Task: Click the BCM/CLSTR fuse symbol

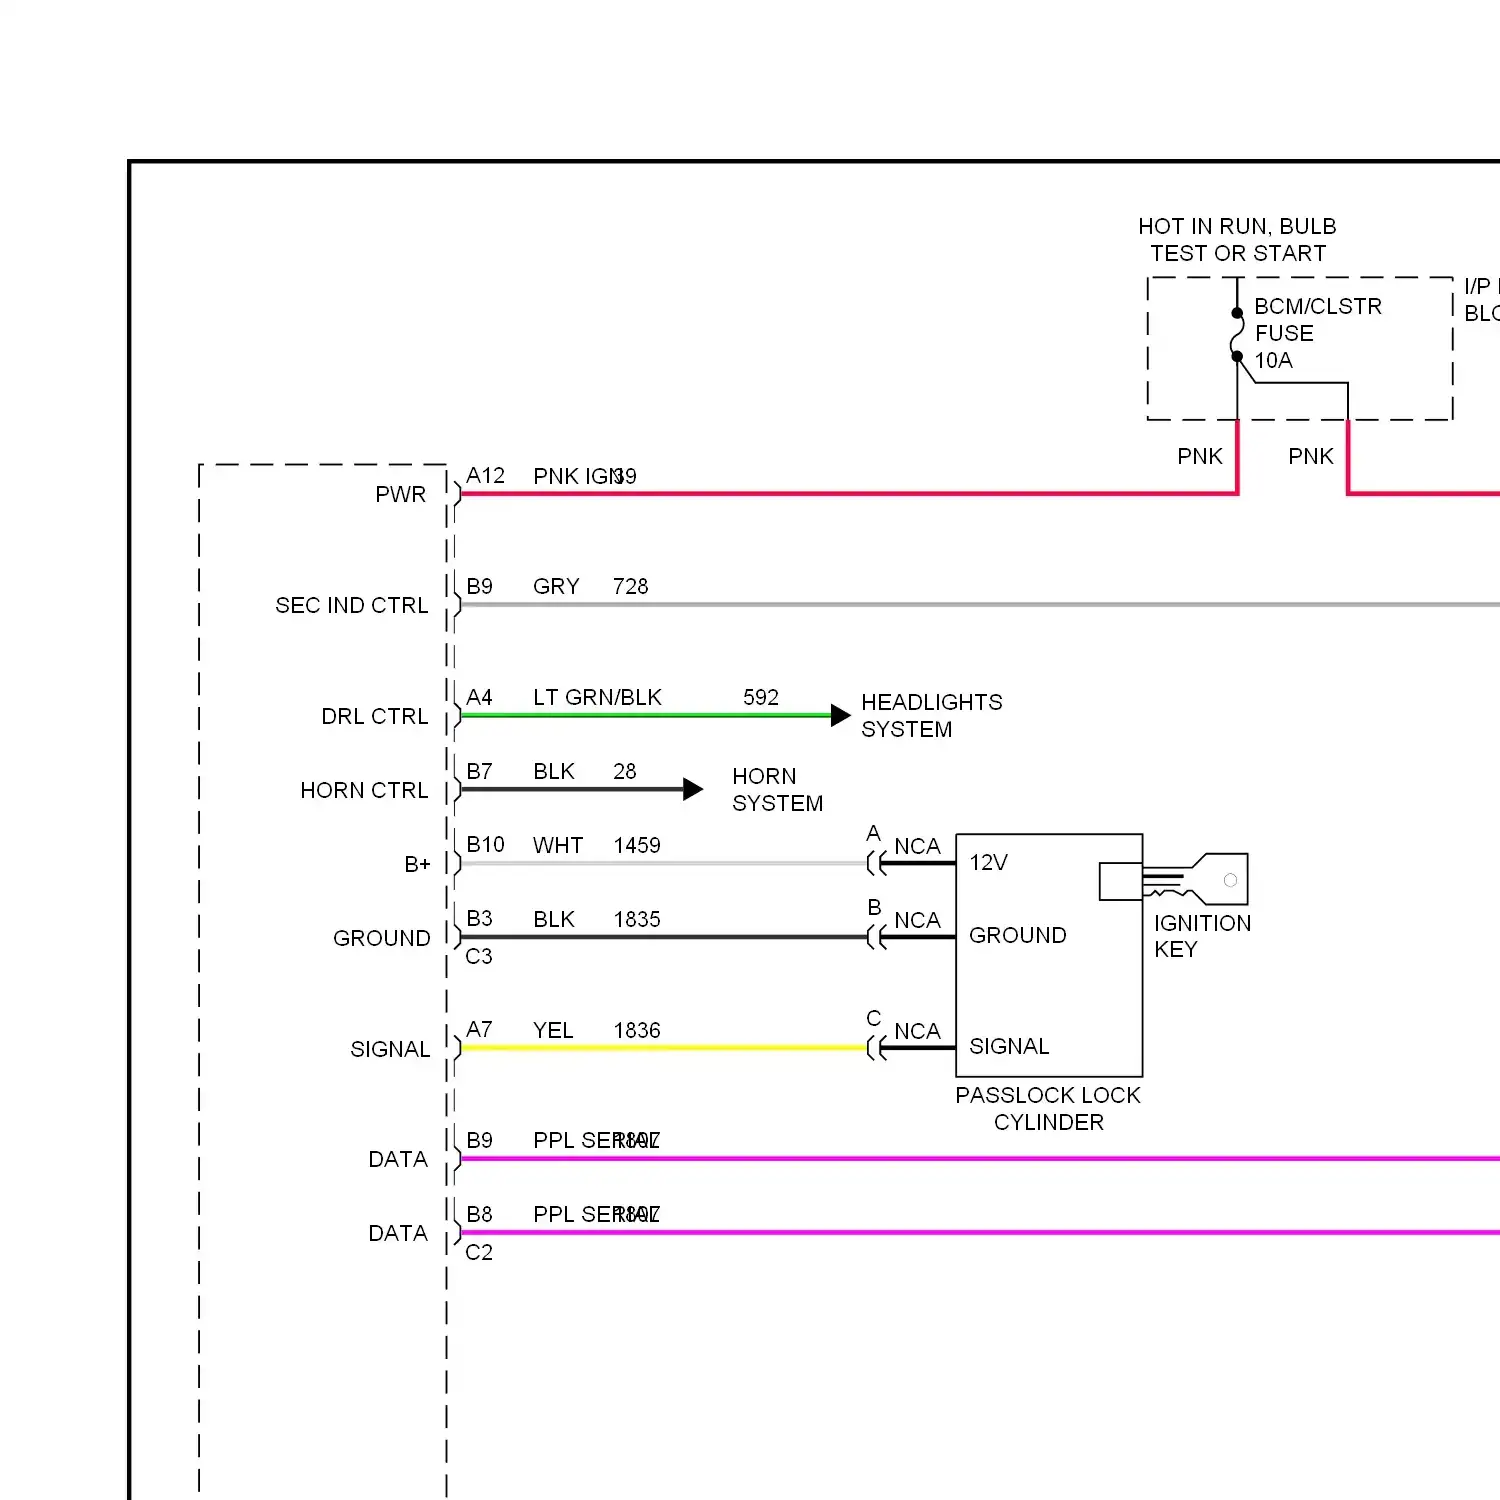Action: click(1237, 335)
